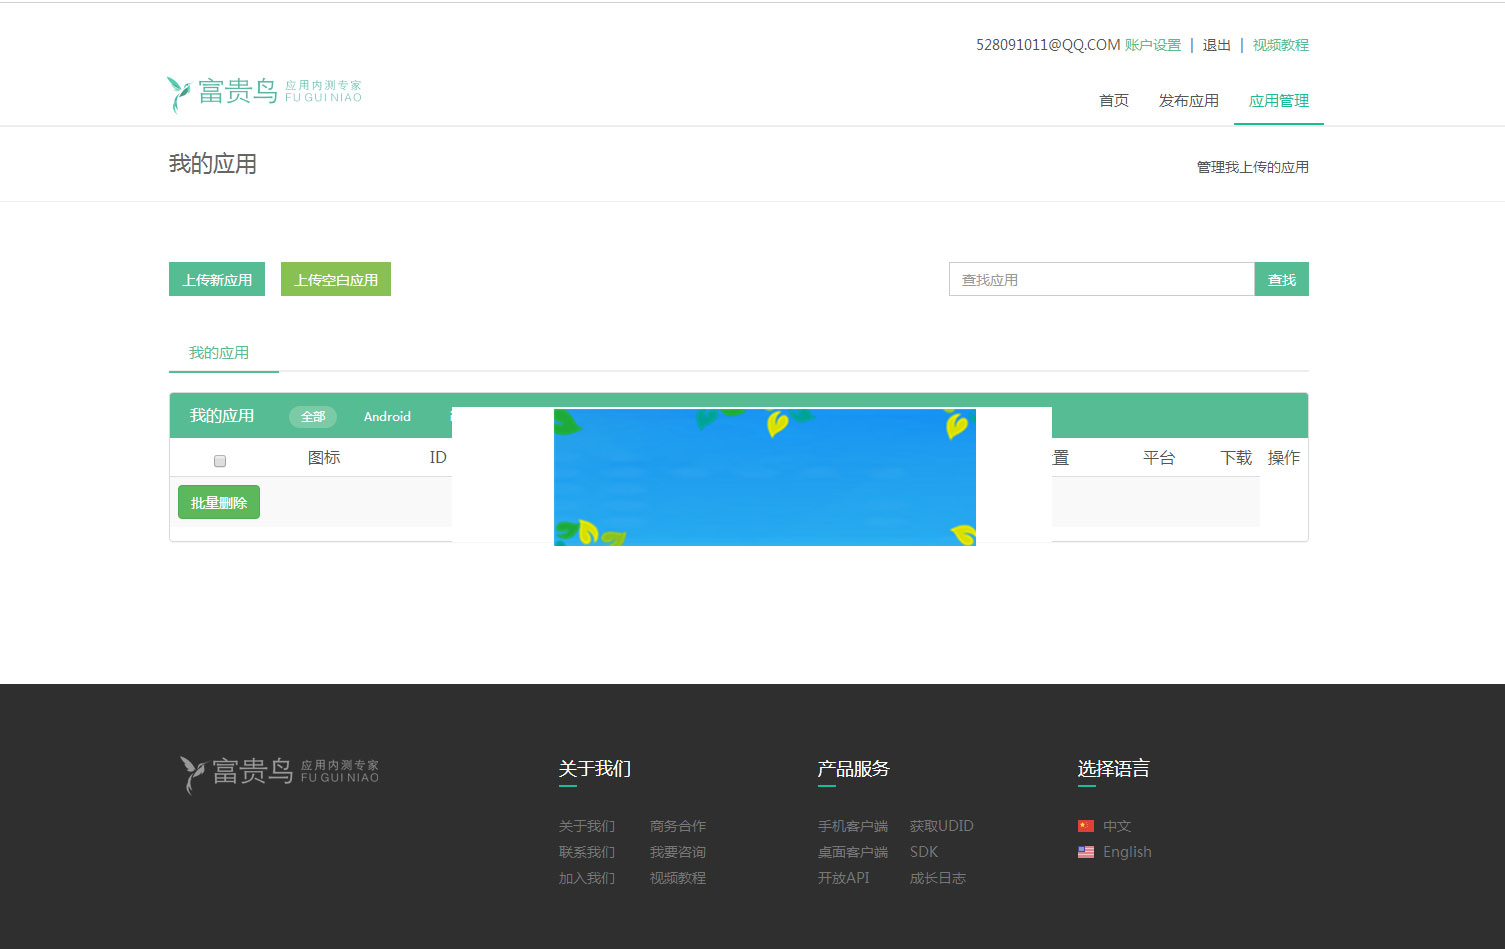Select the Android platform filter
The width and height of the screenshot is (1505, 949).
coord(387,416)
